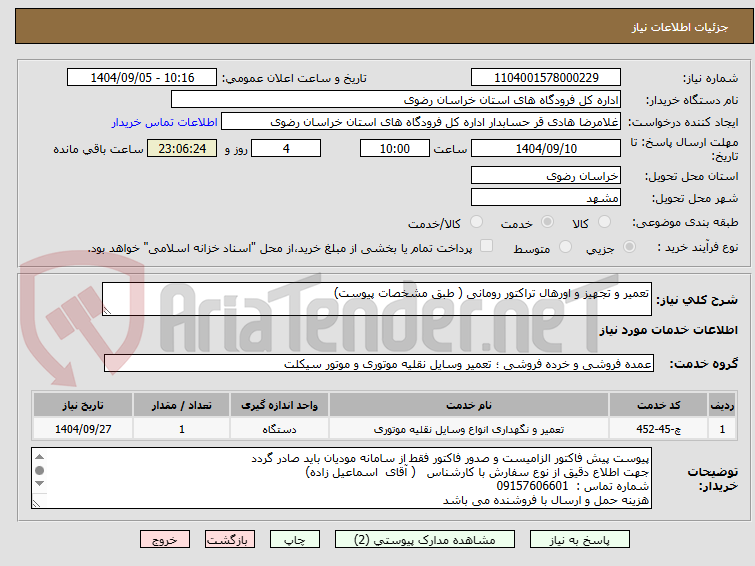
Task: Click the description box resize grip
Action: 107,311
